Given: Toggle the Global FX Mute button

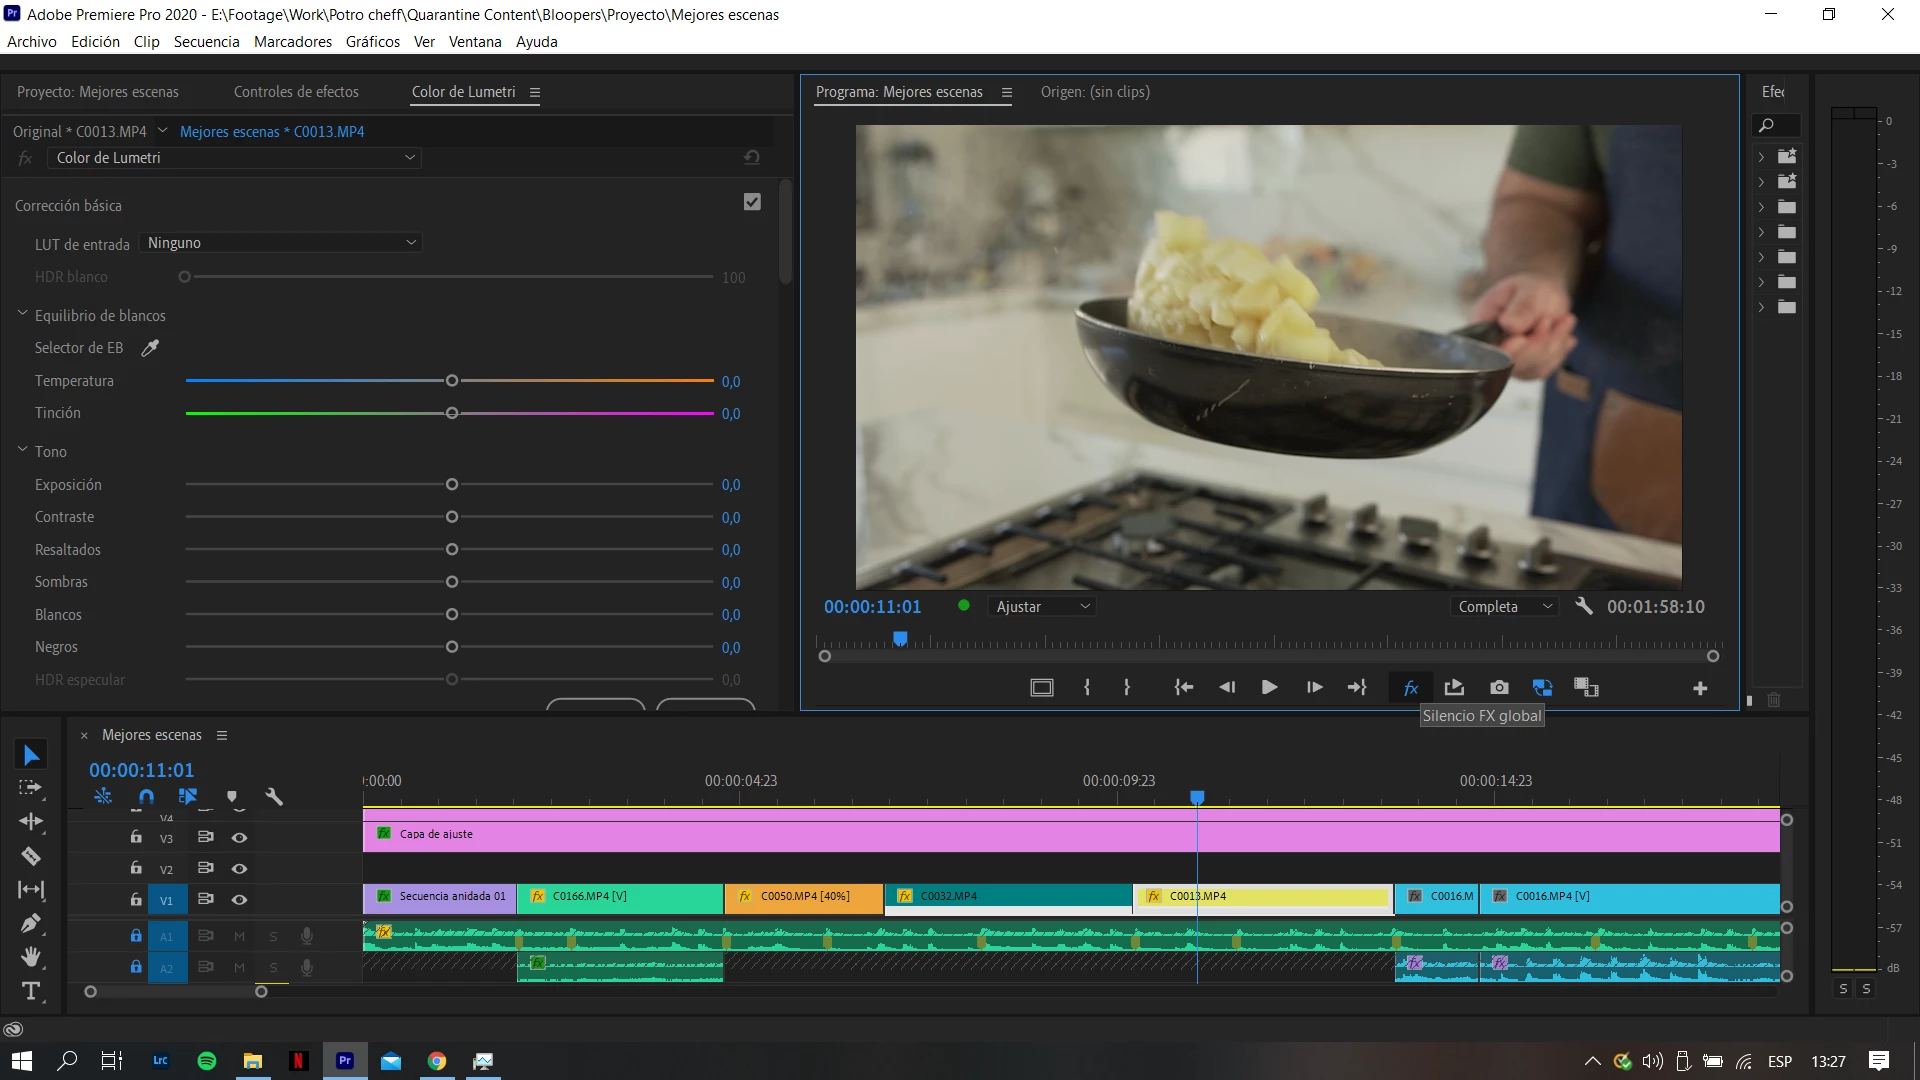Looking at the screenshot, I should click(1410, 688).
